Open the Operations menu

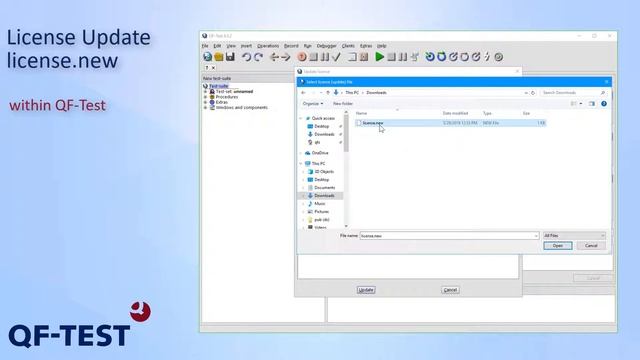click(x=268, y=46)
